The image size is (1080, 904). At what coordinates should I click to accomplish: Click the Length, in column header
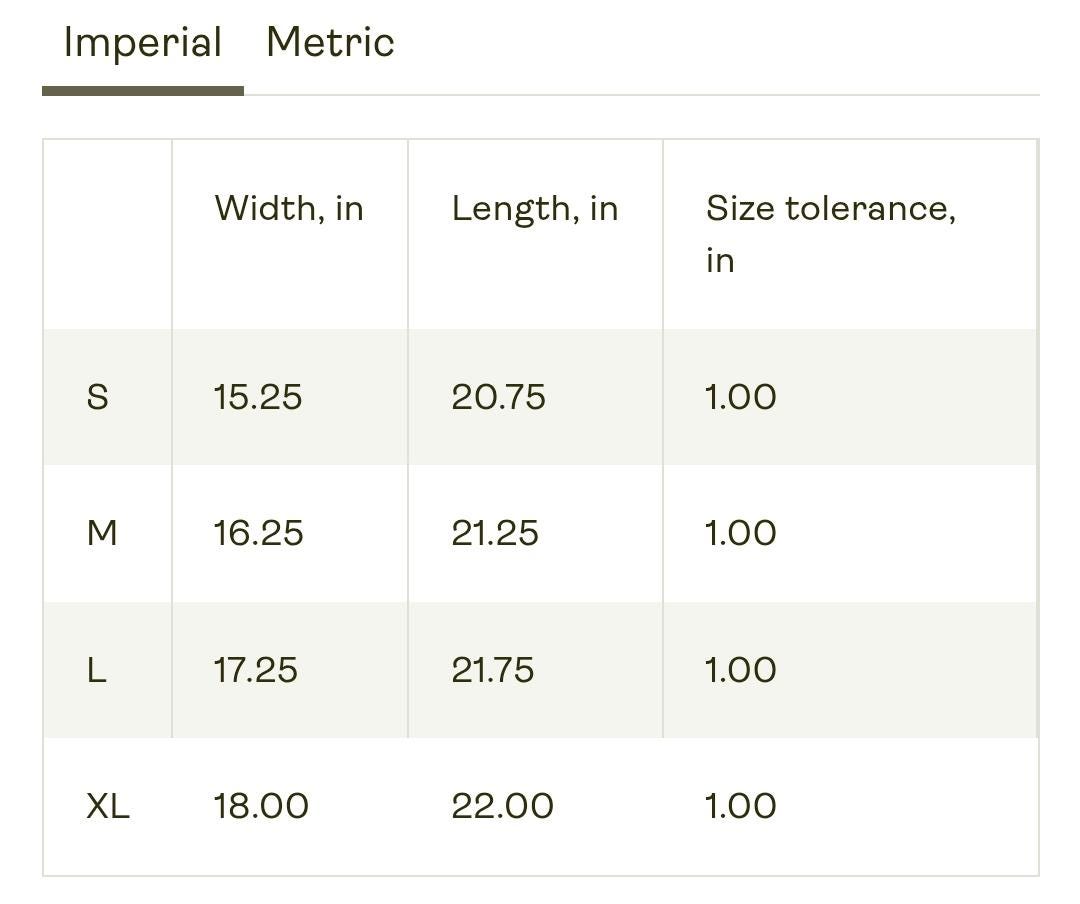535,209
